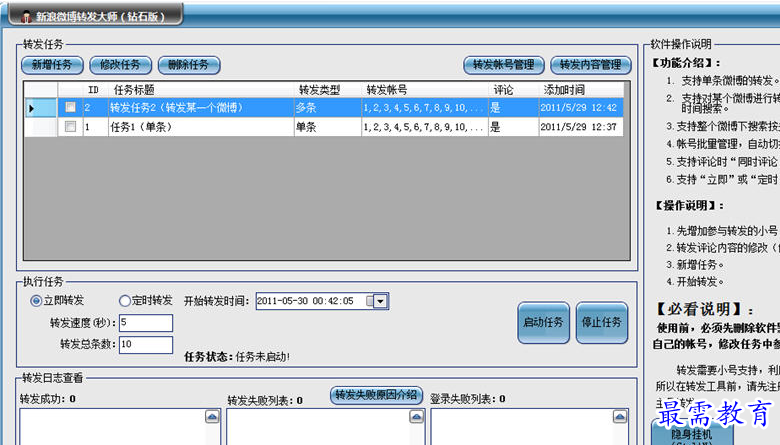
Task: Open 转发内容管理
Action: (591, 65)
